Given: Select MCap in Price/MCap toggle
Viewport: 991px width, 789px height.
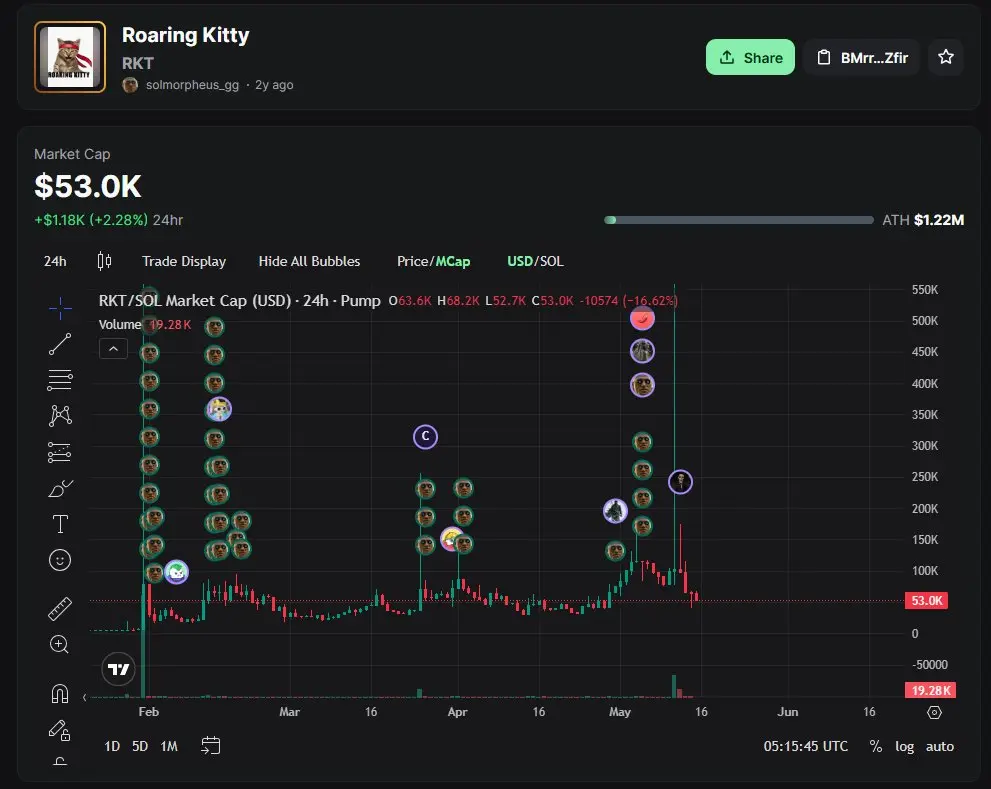Looking at the screenshot, I should tap(453, 261).
